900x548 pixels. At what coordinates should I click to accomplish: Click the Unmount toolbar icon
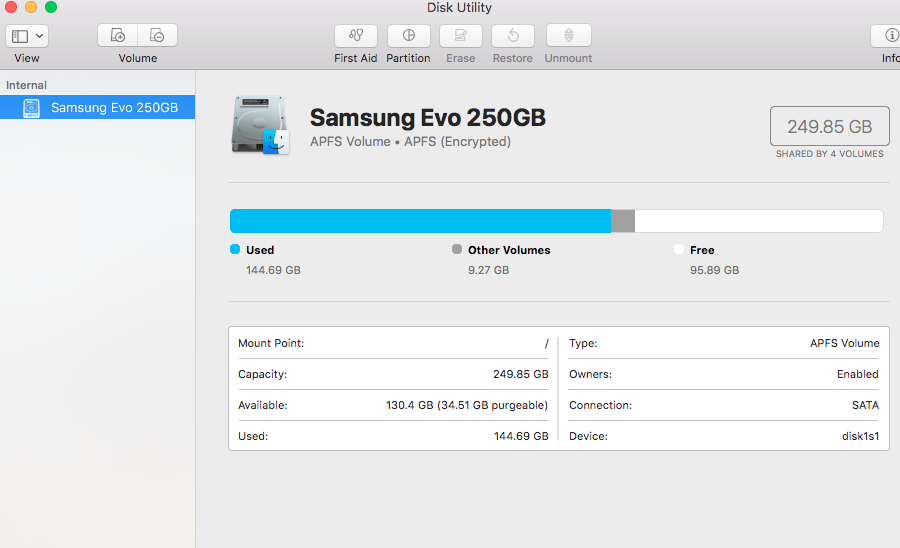point(569,36)
